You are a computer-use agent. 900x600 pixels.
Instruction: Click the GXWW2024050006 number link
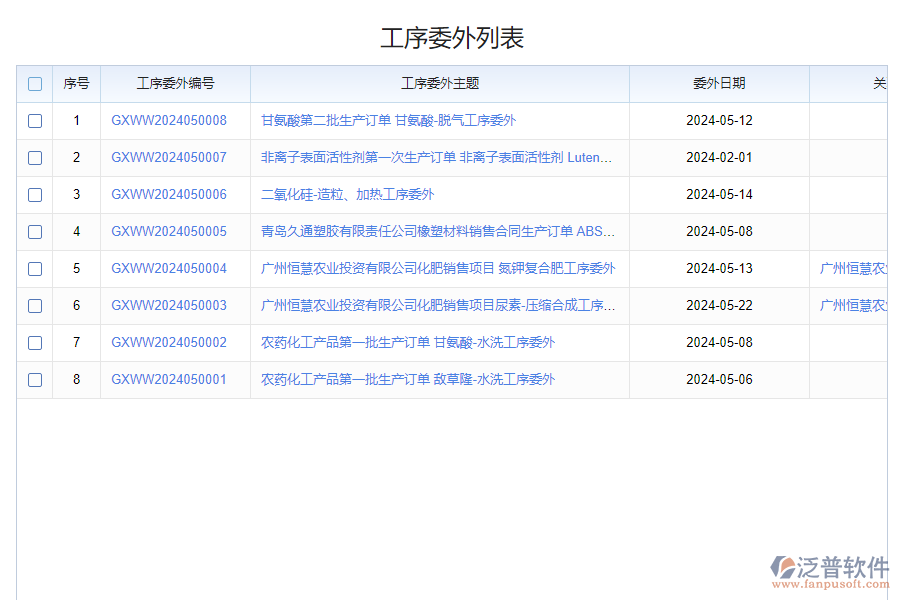tap(169, 195)
